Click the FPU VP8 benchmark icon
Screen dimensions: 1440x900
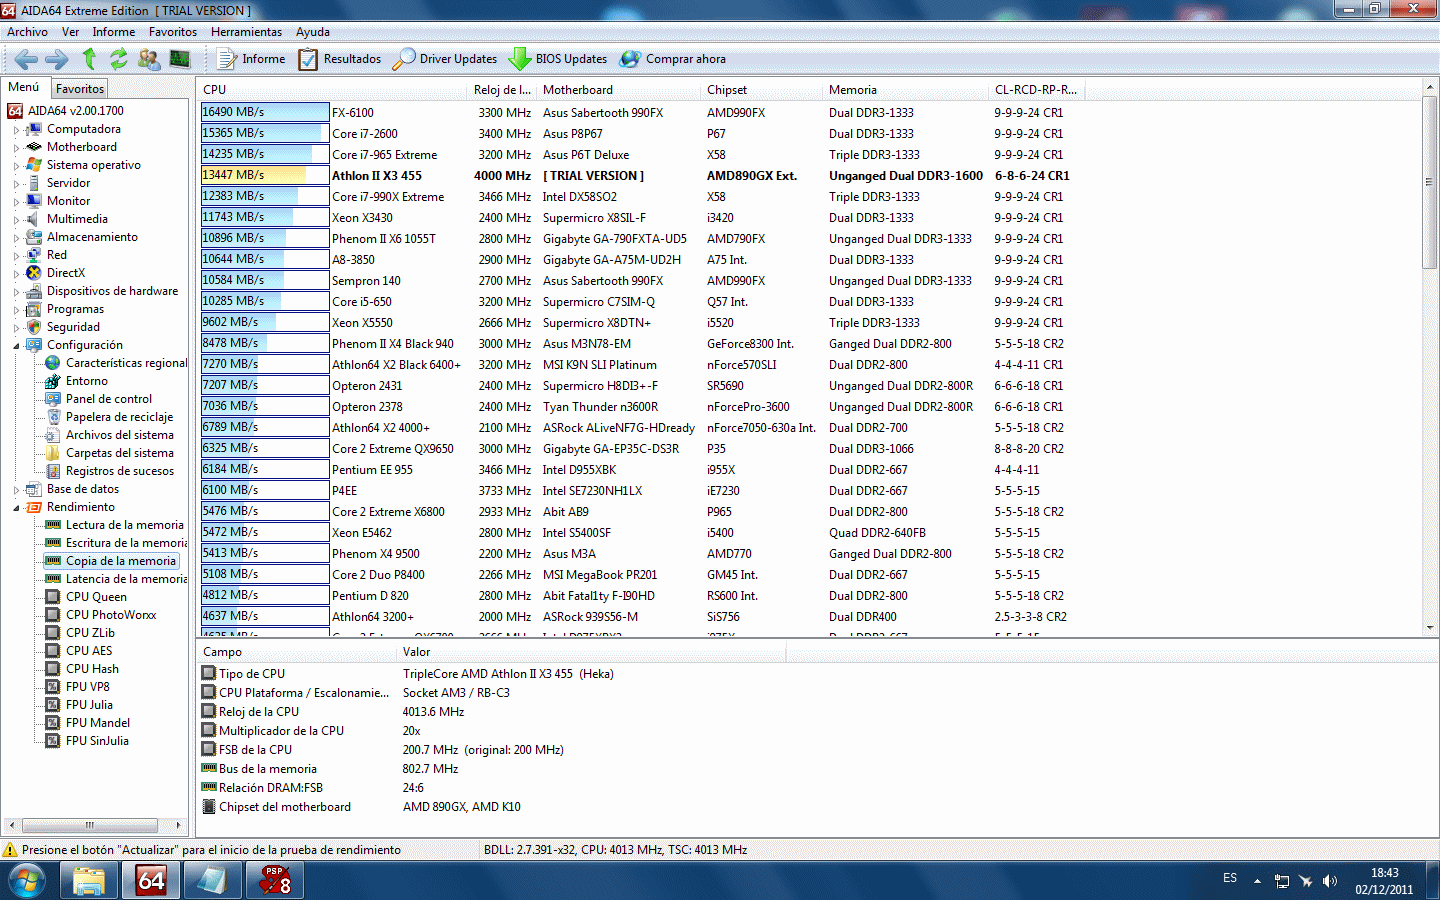click(x=53, y=687)
